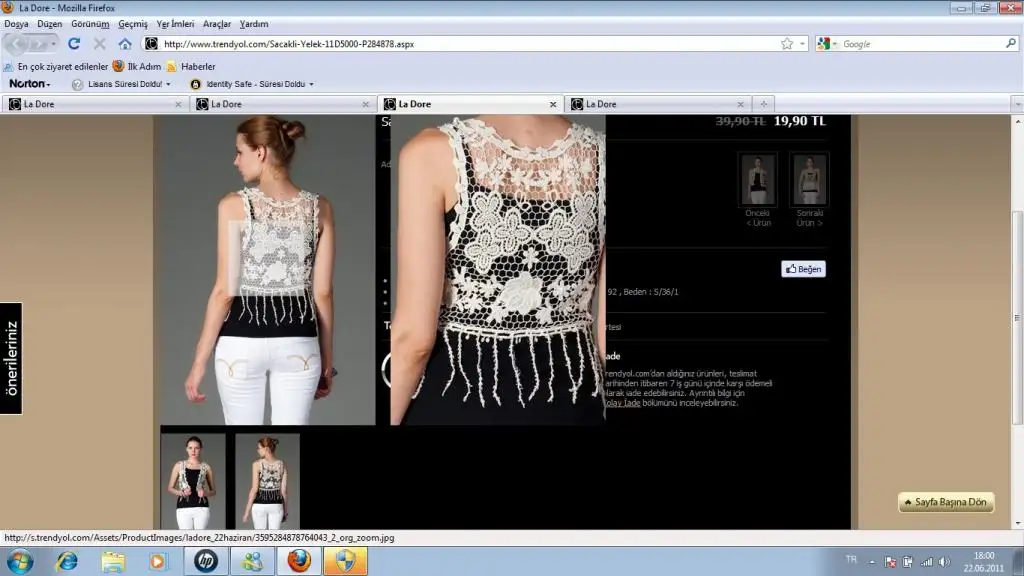Viewport: 1024px width, 576px height.
Task: Click the URL address field
Action: [x=460, y=44]
